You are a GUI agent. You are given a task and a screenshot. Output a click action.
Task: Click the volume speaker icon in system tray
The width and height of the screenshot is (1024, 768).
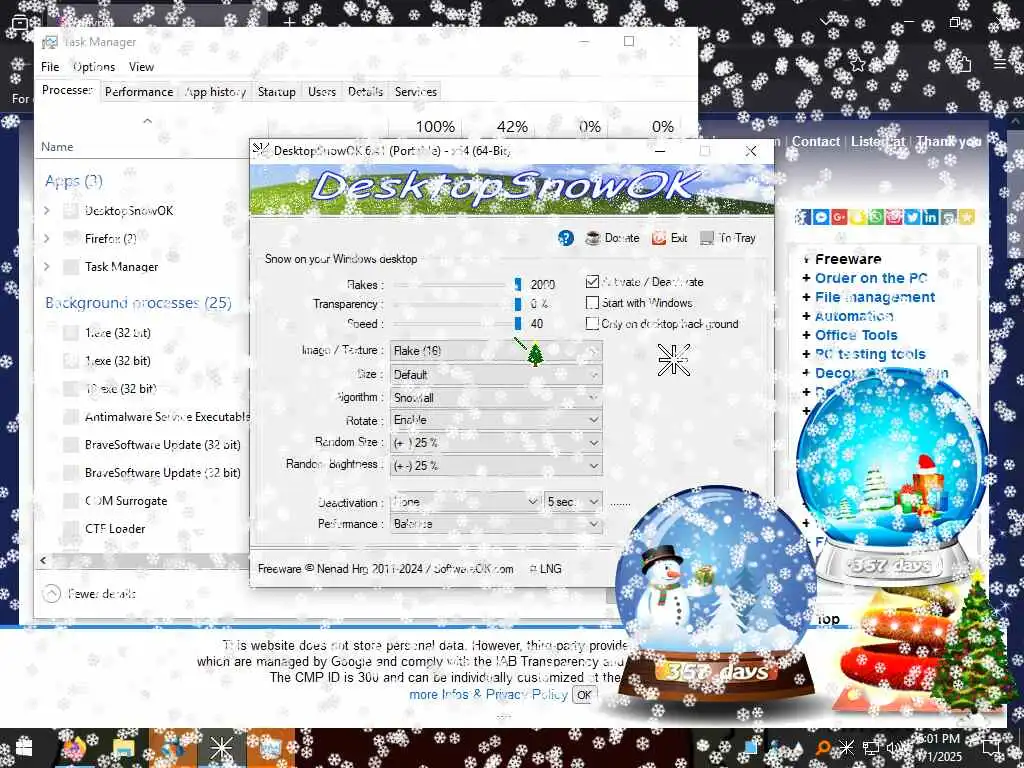tap(895, 748)
